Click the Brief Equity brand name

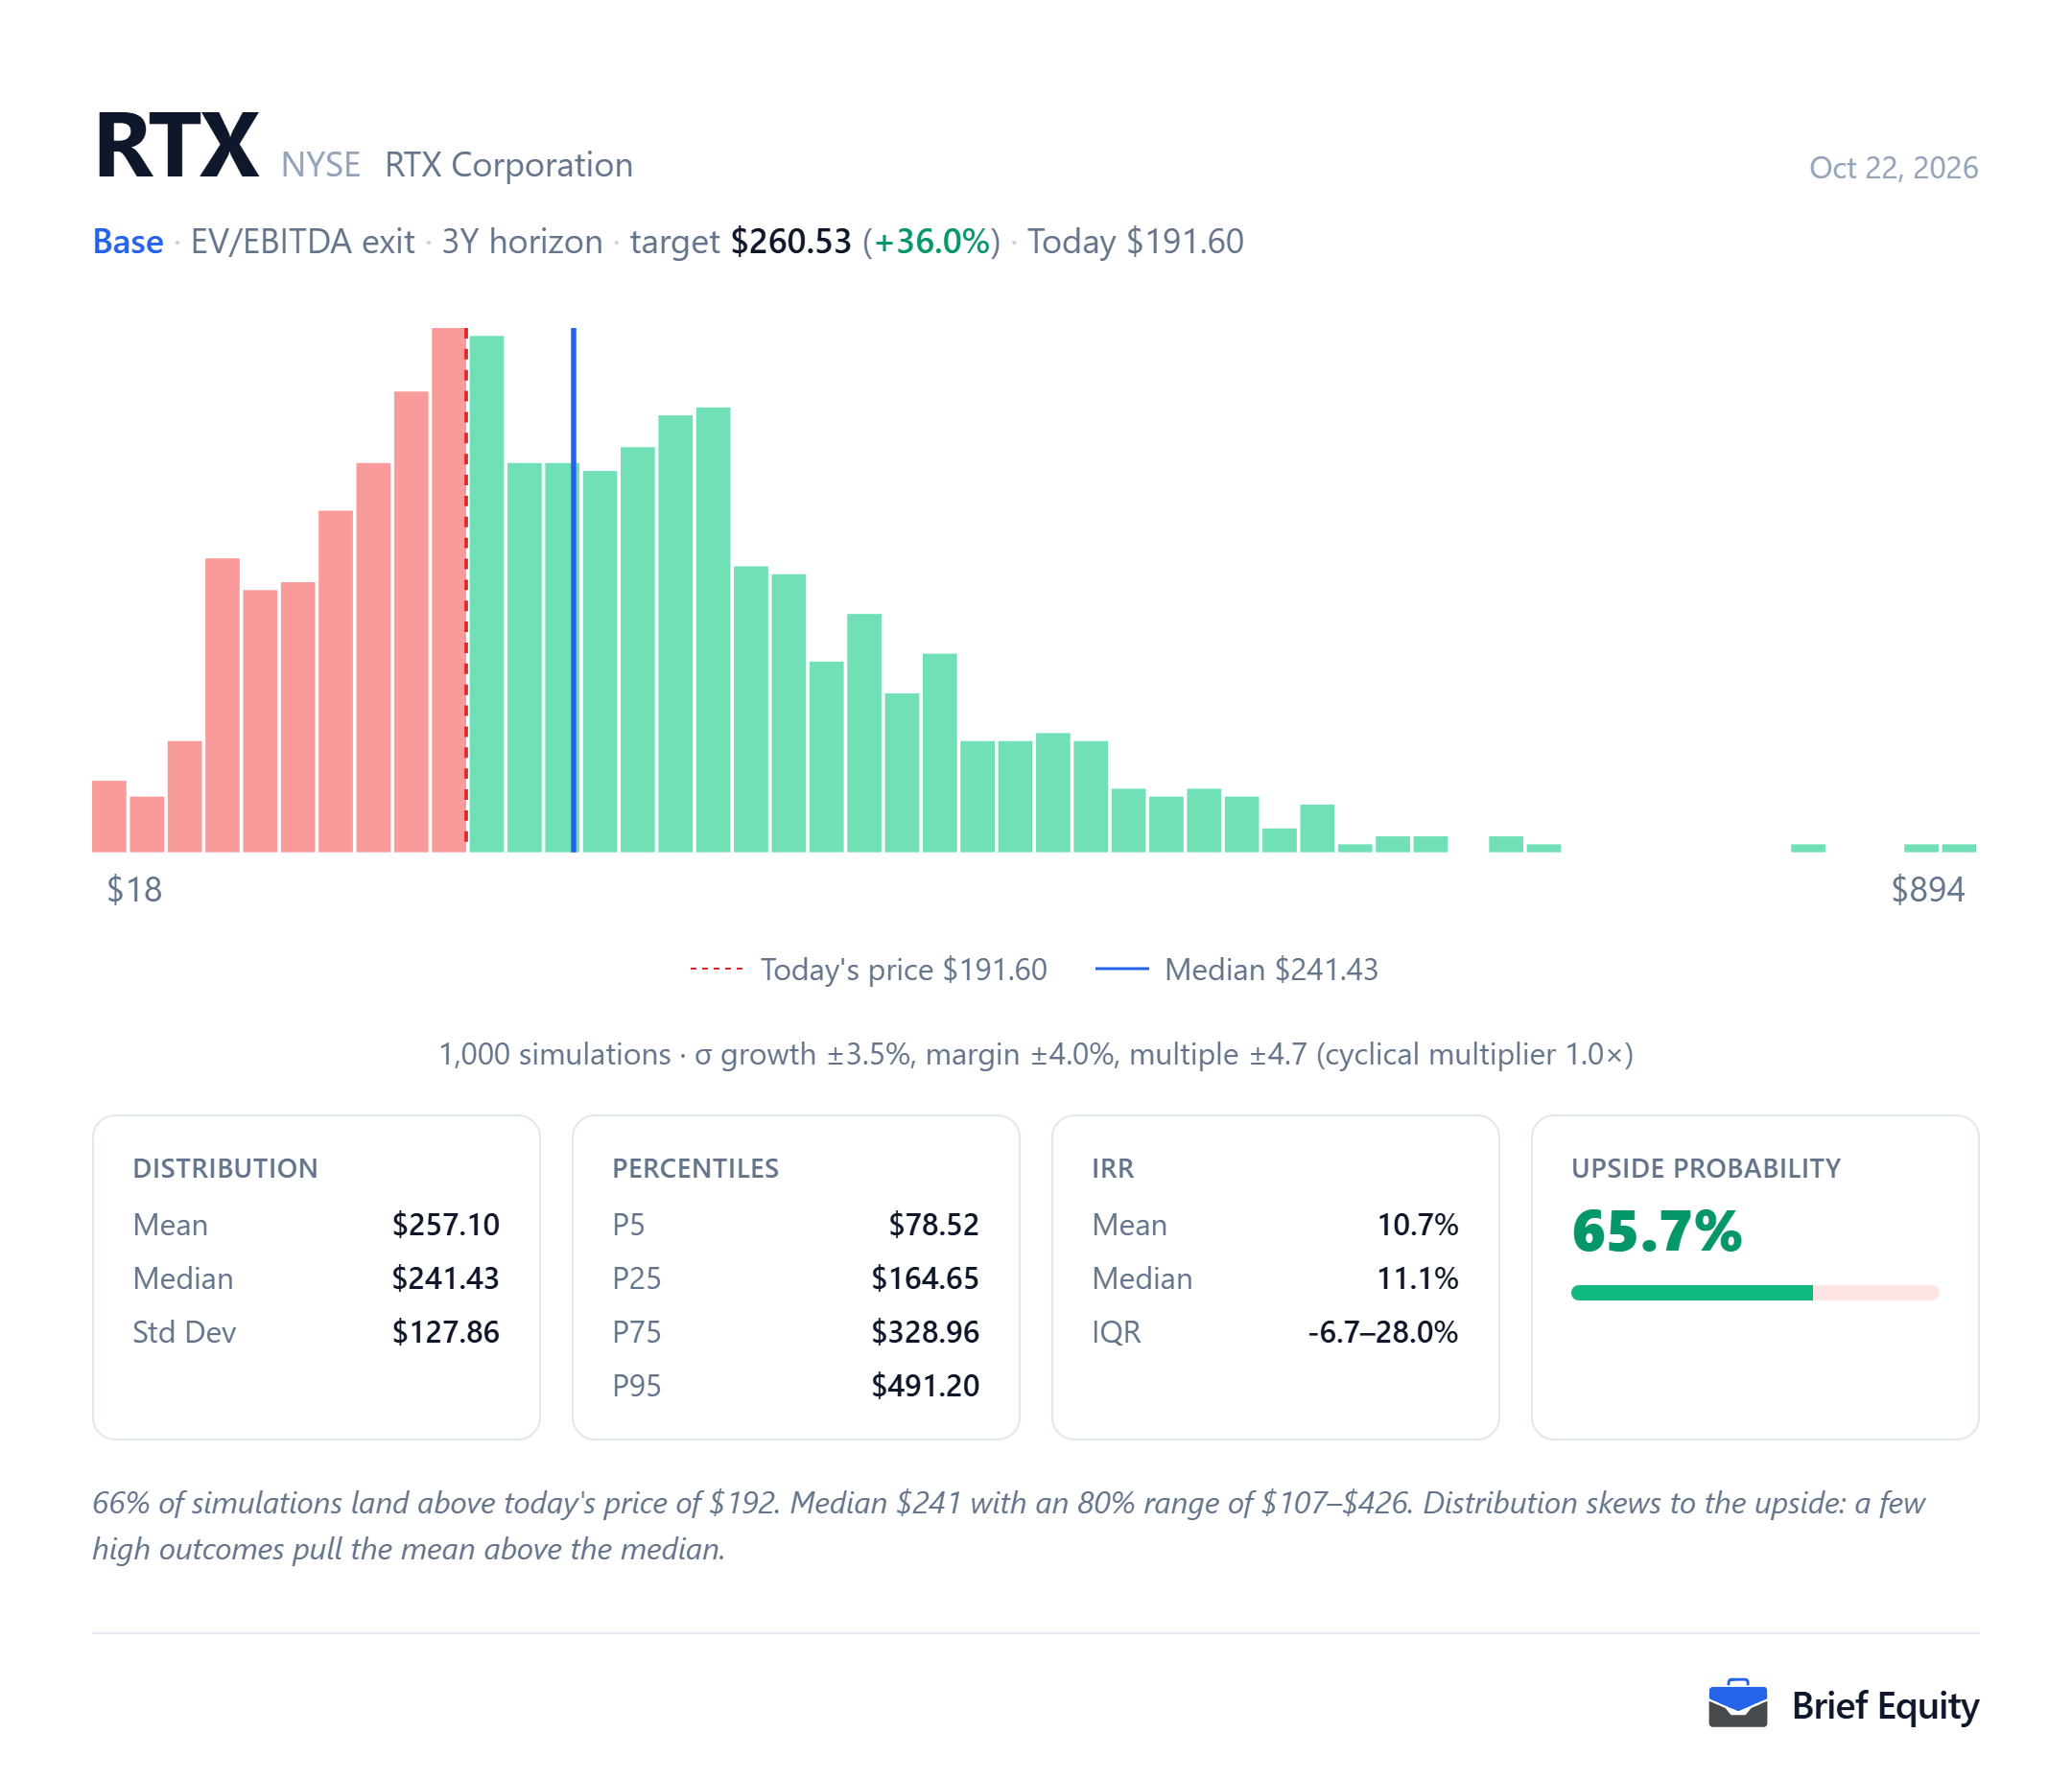(1884, 1705)
